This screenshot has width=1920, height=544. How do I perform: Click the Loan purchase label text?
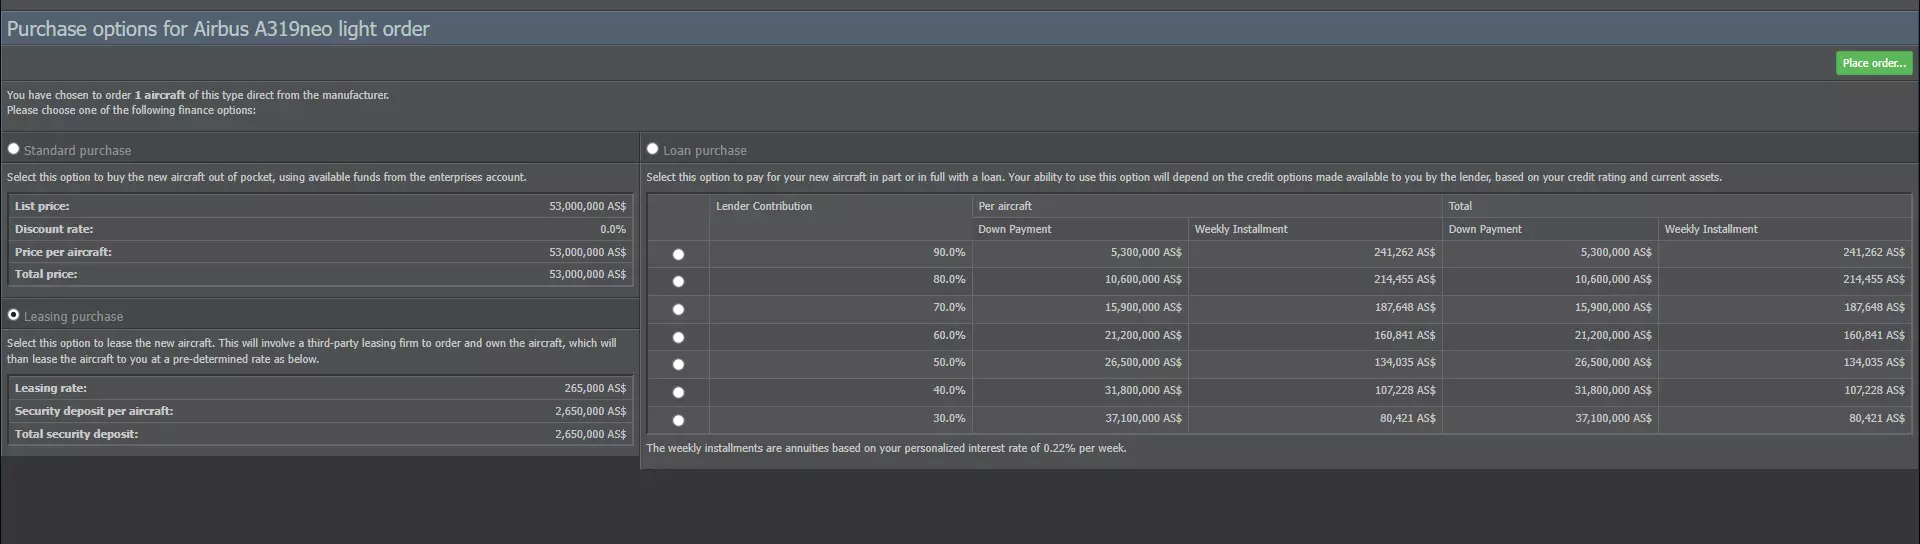point(704,151)
